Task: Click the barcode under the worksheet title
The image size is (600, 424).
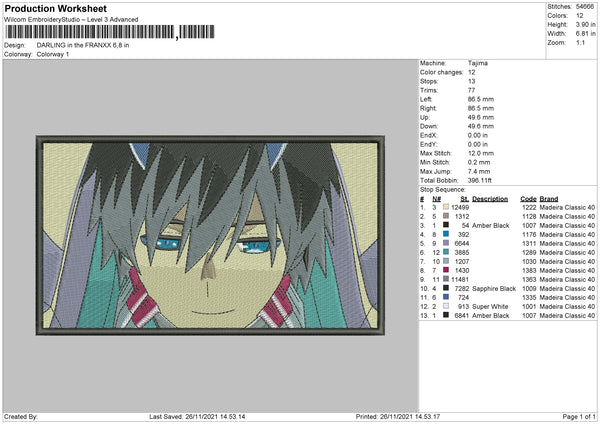Action: (x=110, y=32)
